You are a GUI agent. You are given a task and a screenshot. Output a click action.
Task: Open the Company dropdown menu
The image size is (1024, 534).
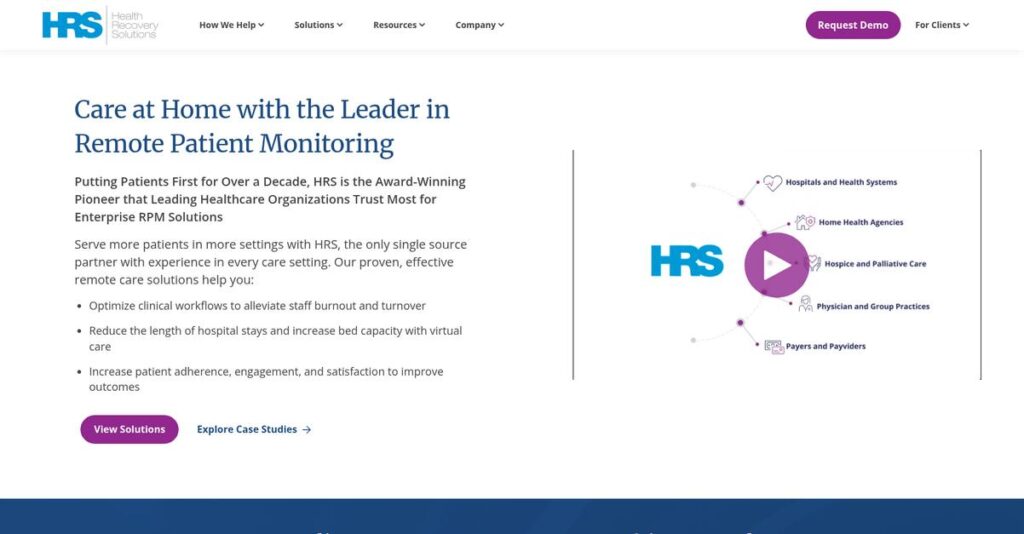click(x=479, y=25)
